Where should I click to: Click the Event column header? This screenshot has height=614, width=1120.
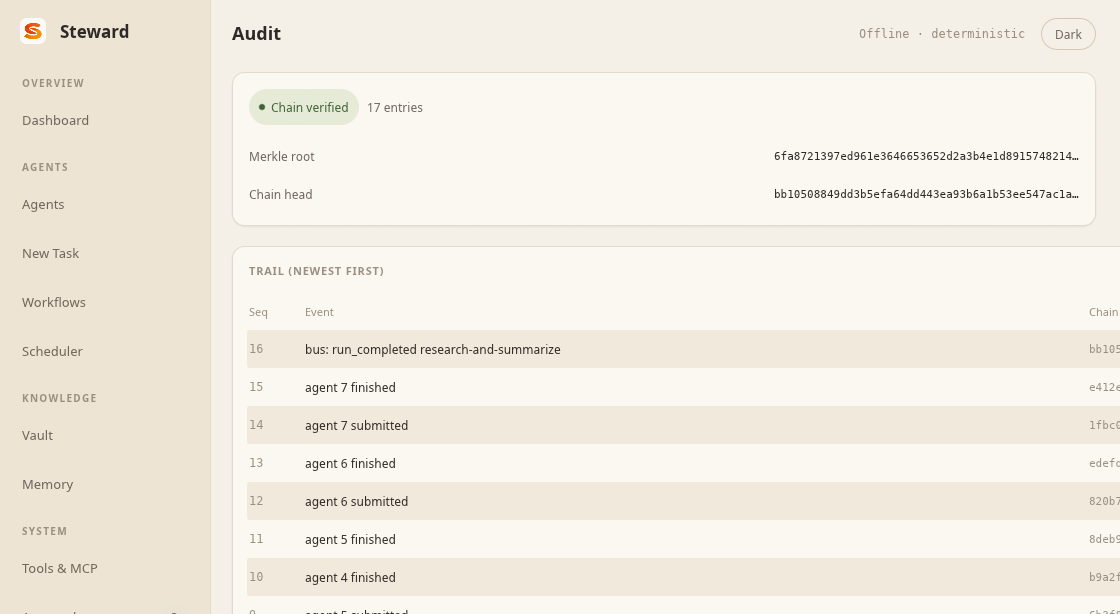click(x=319, y=312)
